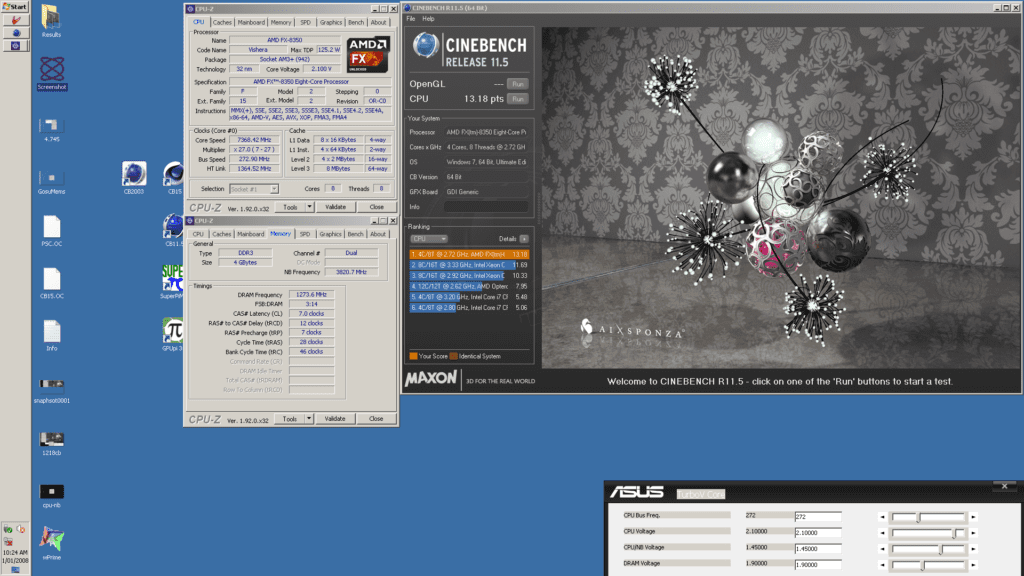Screen dimensions: 1024x576
Task: Switch to Mainboard tab in CPU-Z CPU window
Action: click(251, 22)
